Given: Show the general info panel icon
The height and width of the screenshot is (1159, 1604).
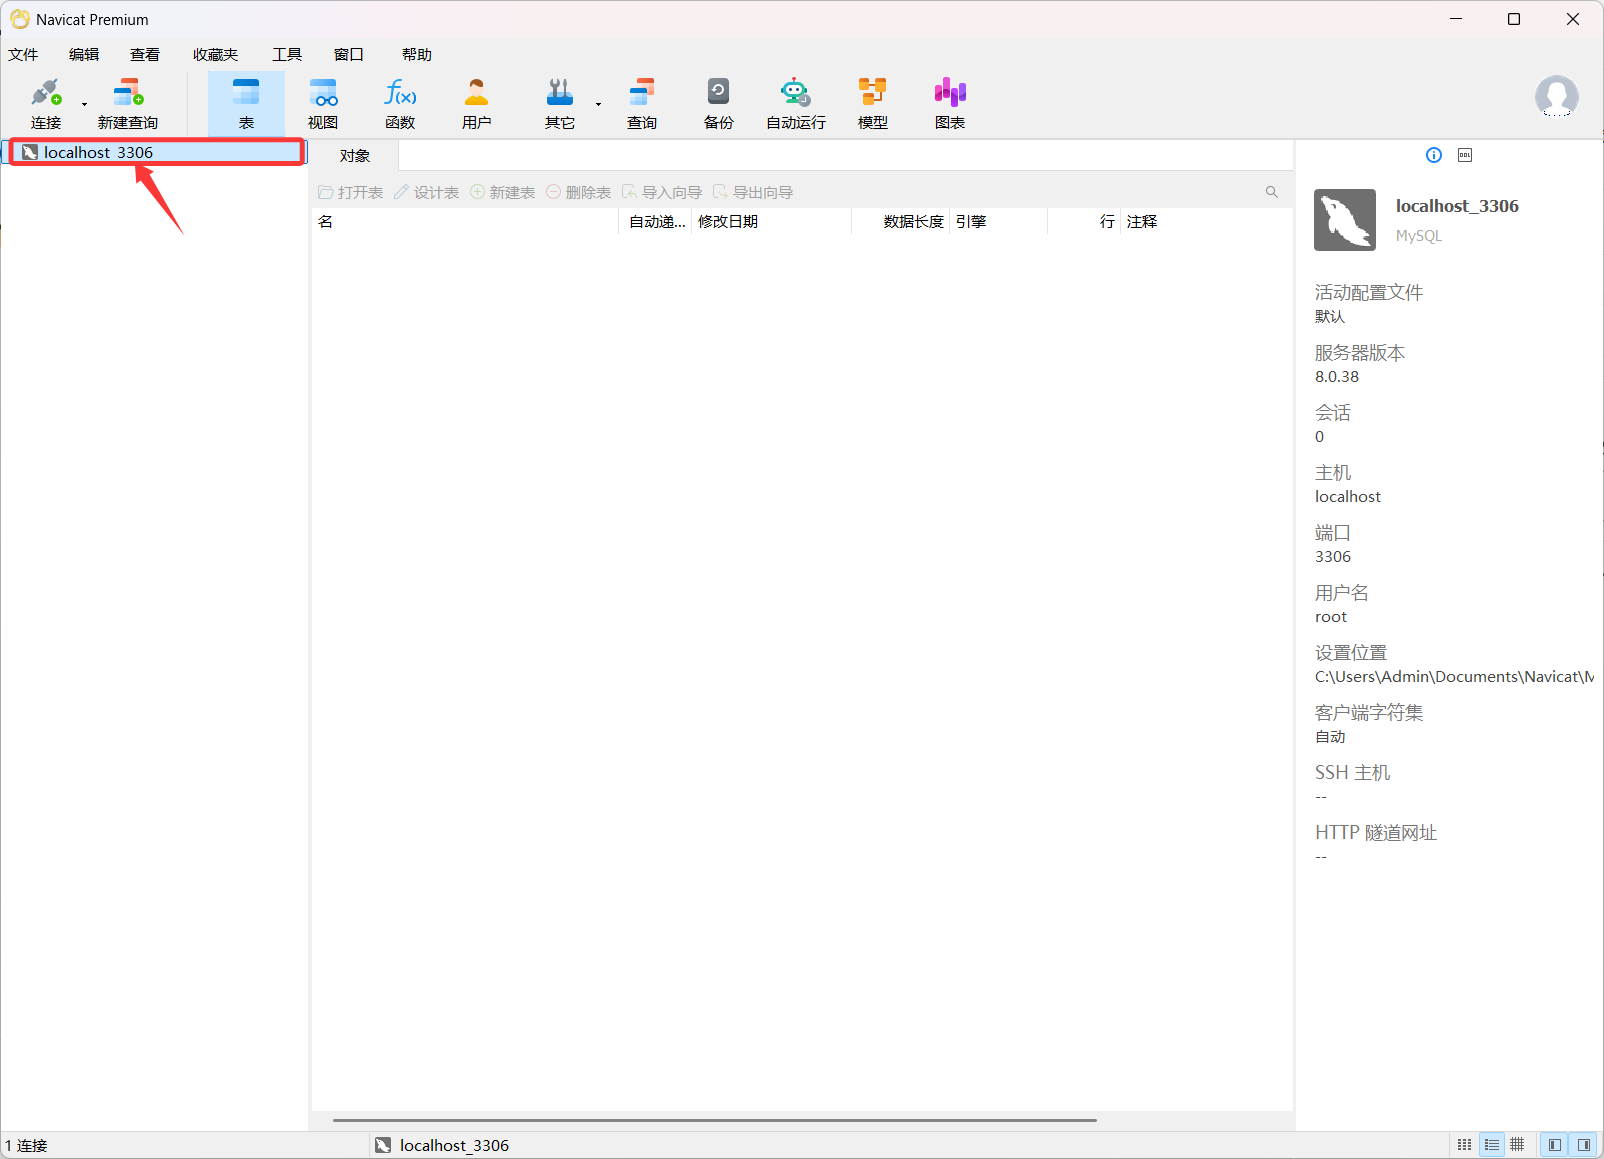Looking at the screenshot, I should [x=1434, y=155].
